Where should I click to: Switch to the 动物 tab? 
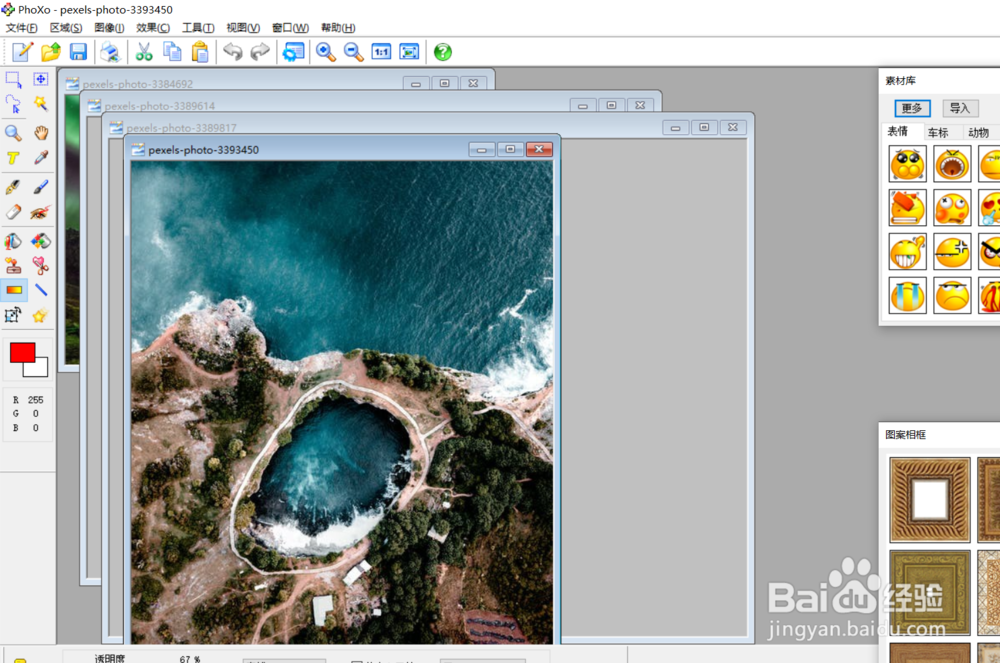click(978, 133)
